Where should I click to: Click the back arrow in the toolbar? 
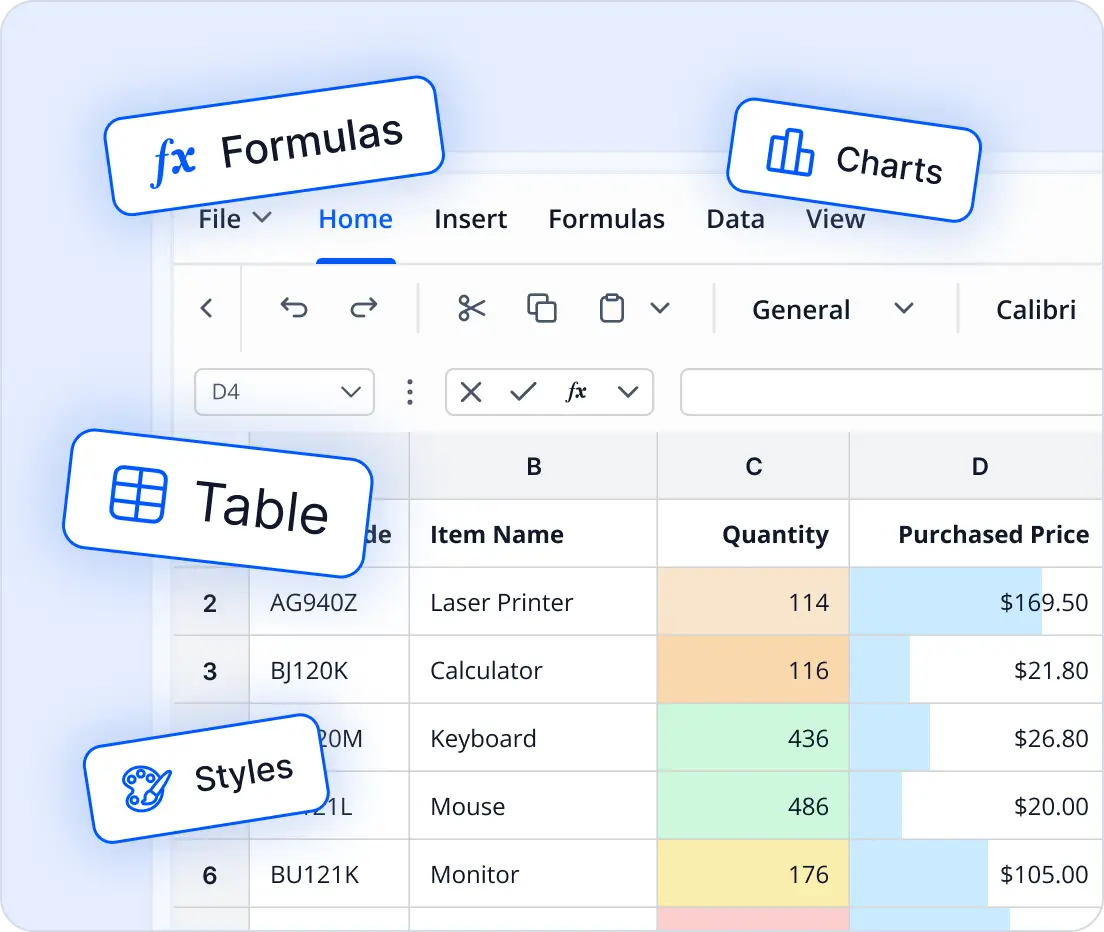[x=207, y=309]
